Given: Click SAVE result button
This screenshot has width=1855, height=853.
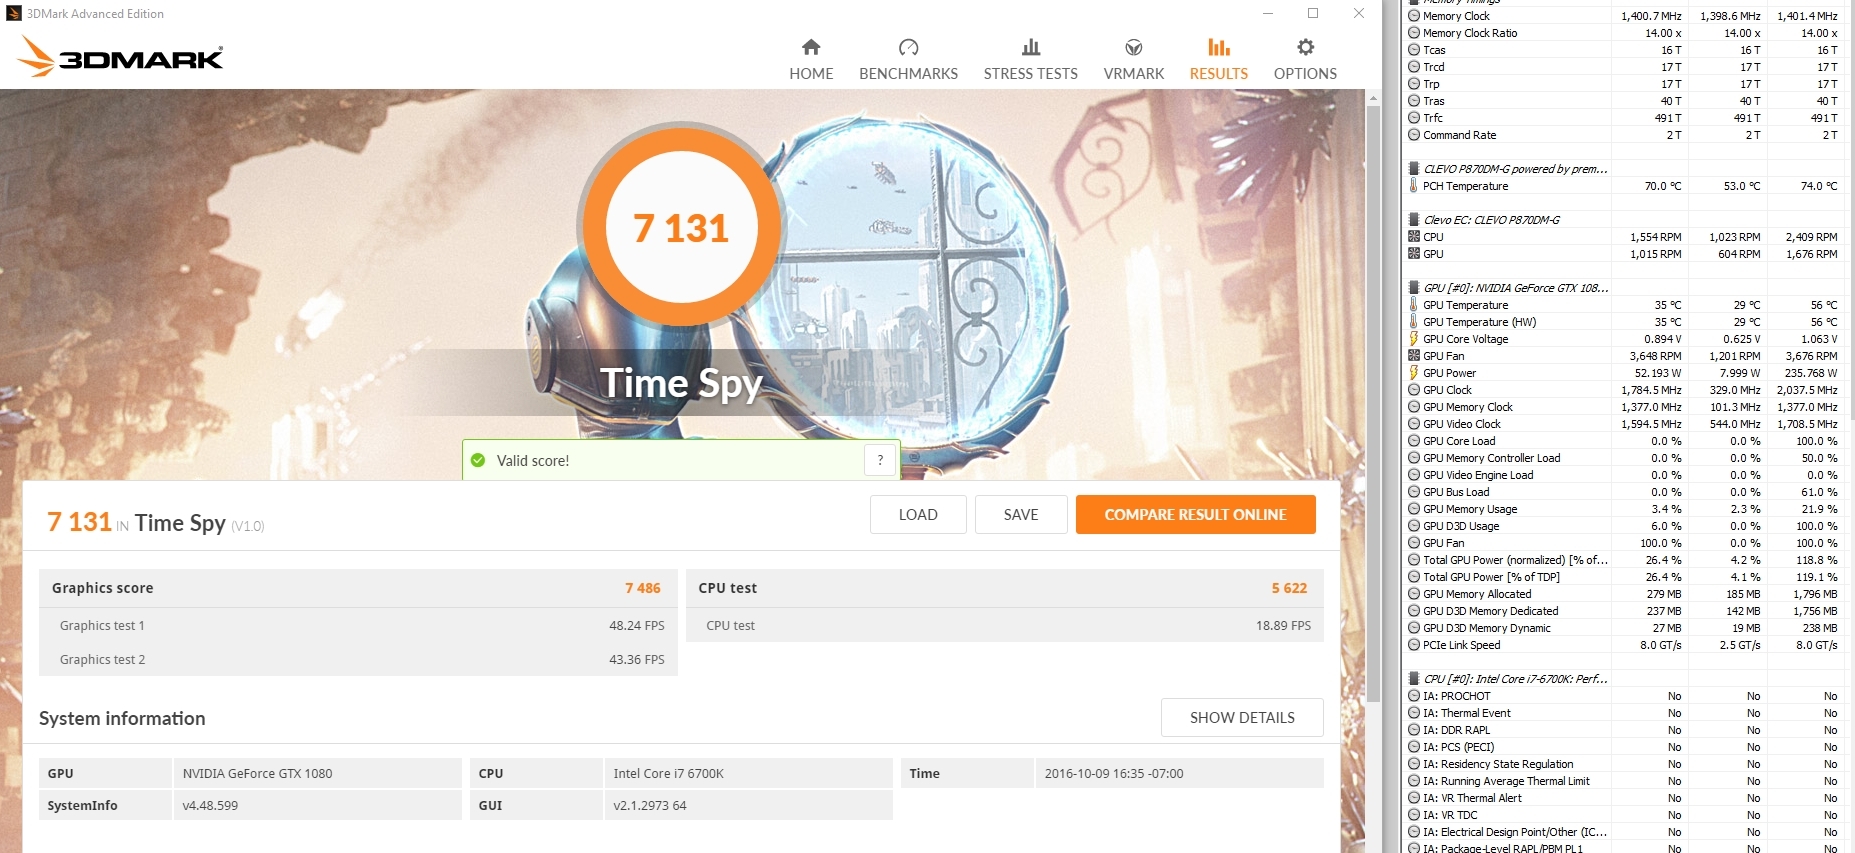Looking at the screenshot, I should click(1021, 514).
